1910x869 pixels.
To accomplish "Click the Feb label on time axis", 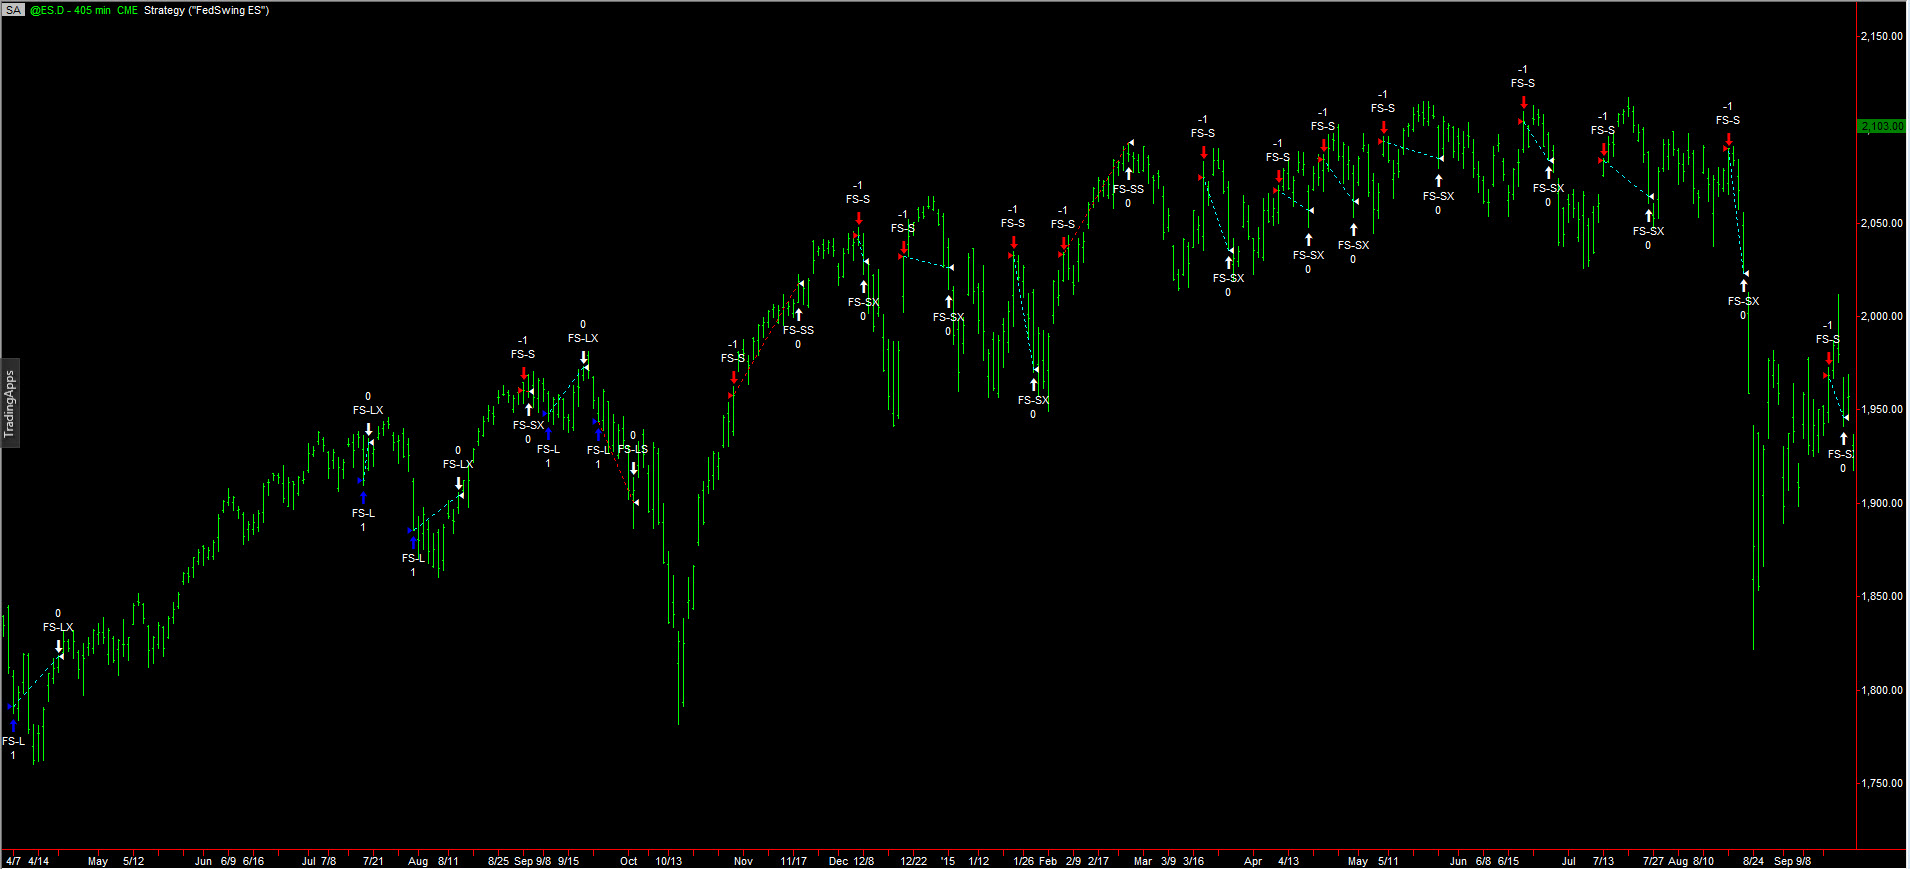I will (1048, 861).
